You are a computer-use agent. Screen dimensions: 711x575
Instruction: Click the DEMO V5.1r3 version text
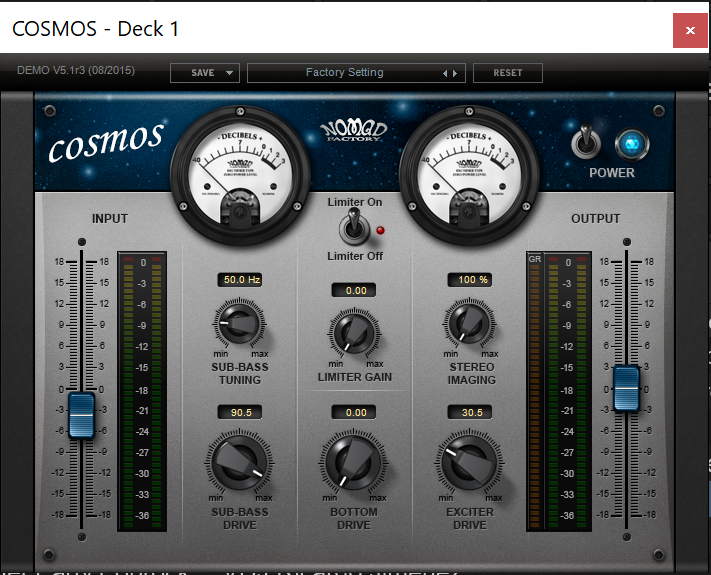point(76,70)
